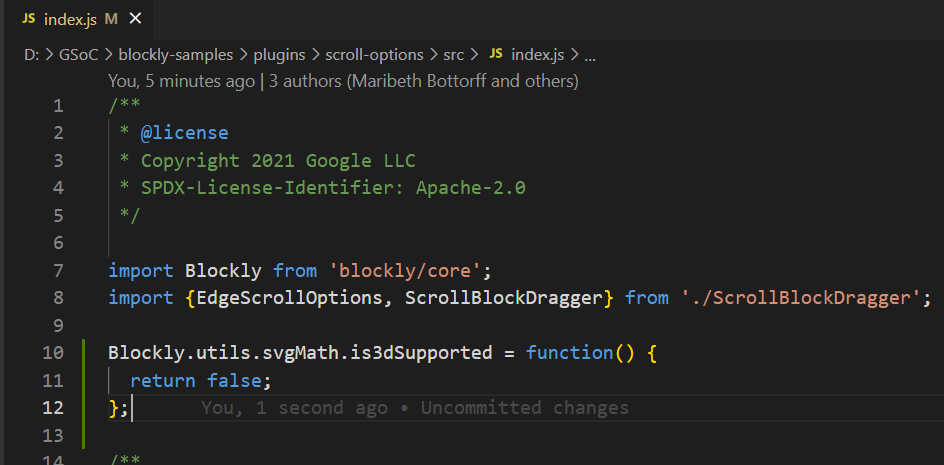This screenshot has height=465, width=944.
Task: Click the JS file icon on the tab
Action: pos(29,19)
